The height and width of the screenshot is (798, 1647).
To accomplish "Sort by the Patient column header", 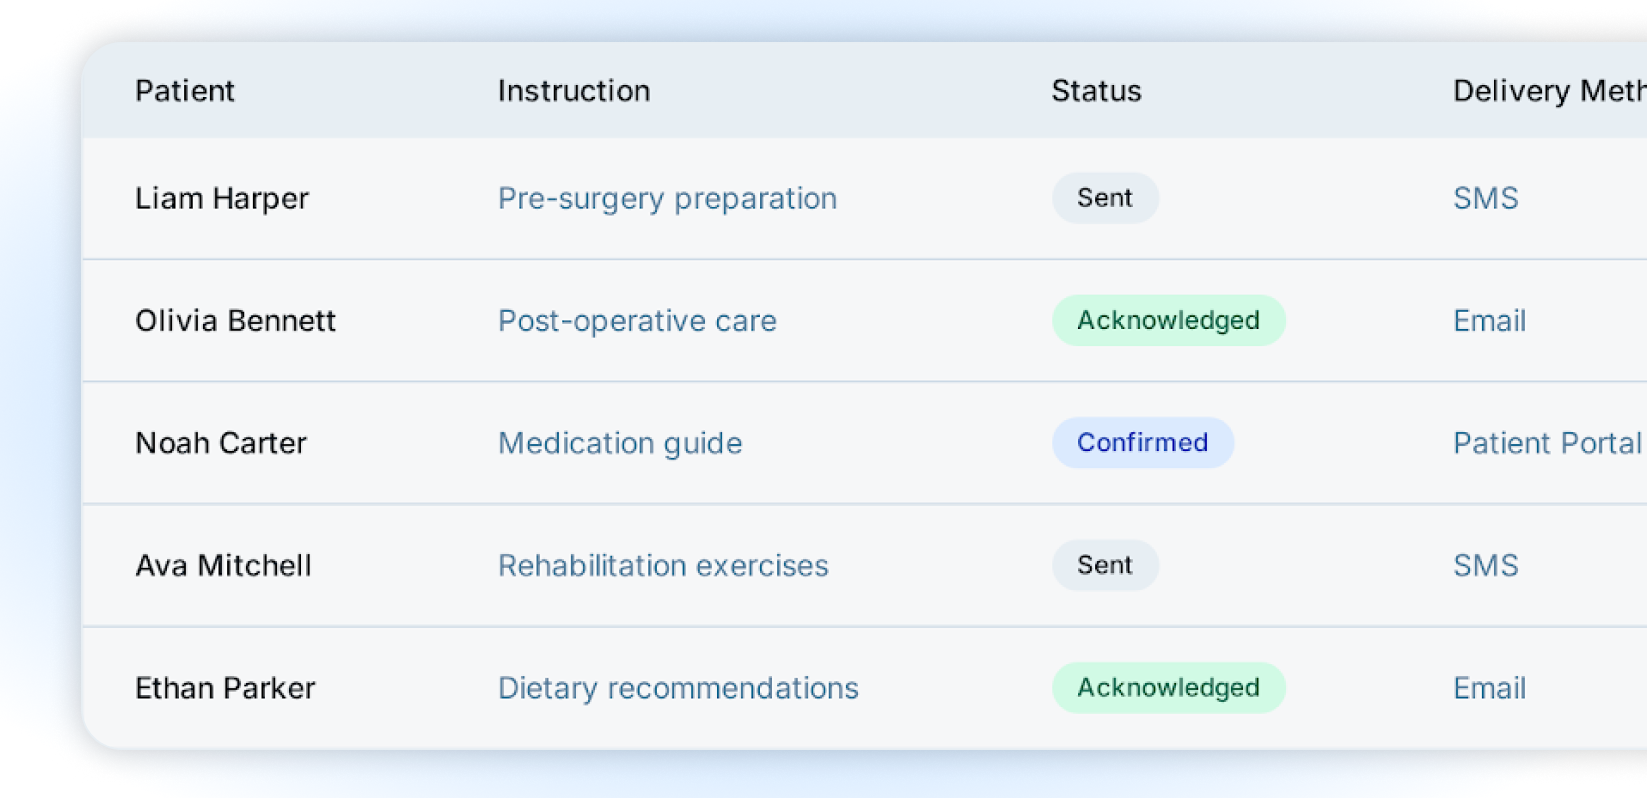I will point(185,91).
